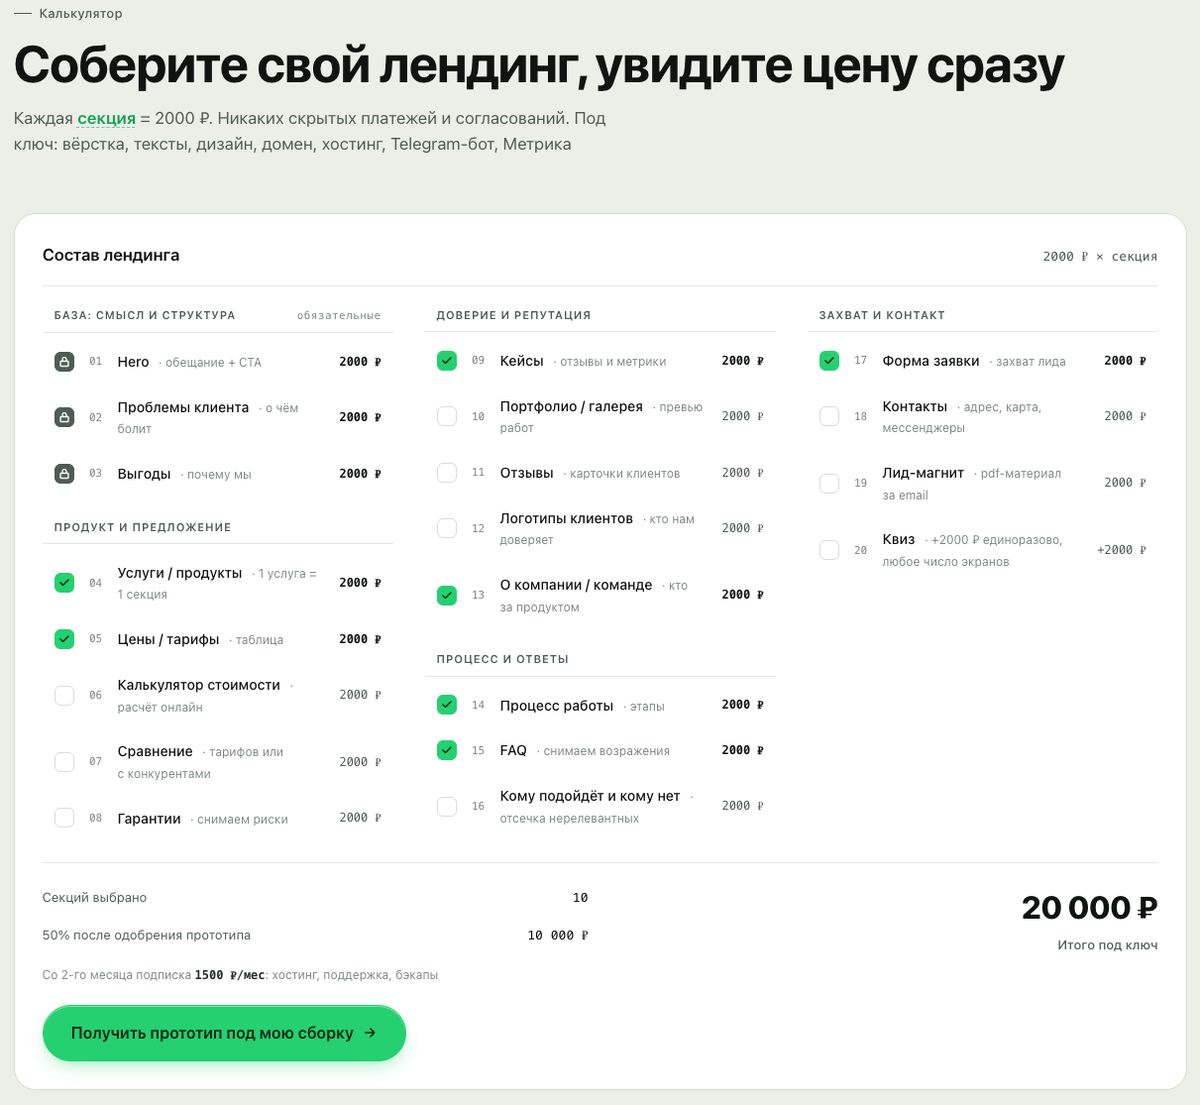Viewport: 1200px width, 1105px height.
Task: Toggle off the FAQ checkbox
Action: click(447, 750)
